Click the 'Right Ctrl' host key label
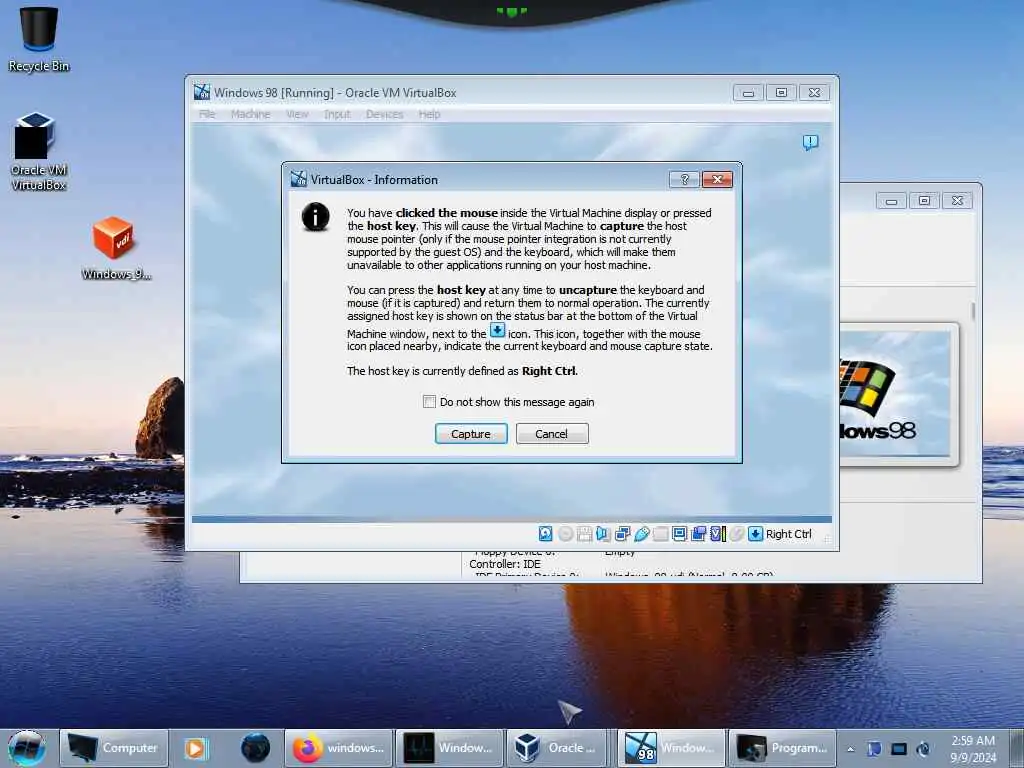The height and width of the screenshot is (768, 1024). coord(789,534)
